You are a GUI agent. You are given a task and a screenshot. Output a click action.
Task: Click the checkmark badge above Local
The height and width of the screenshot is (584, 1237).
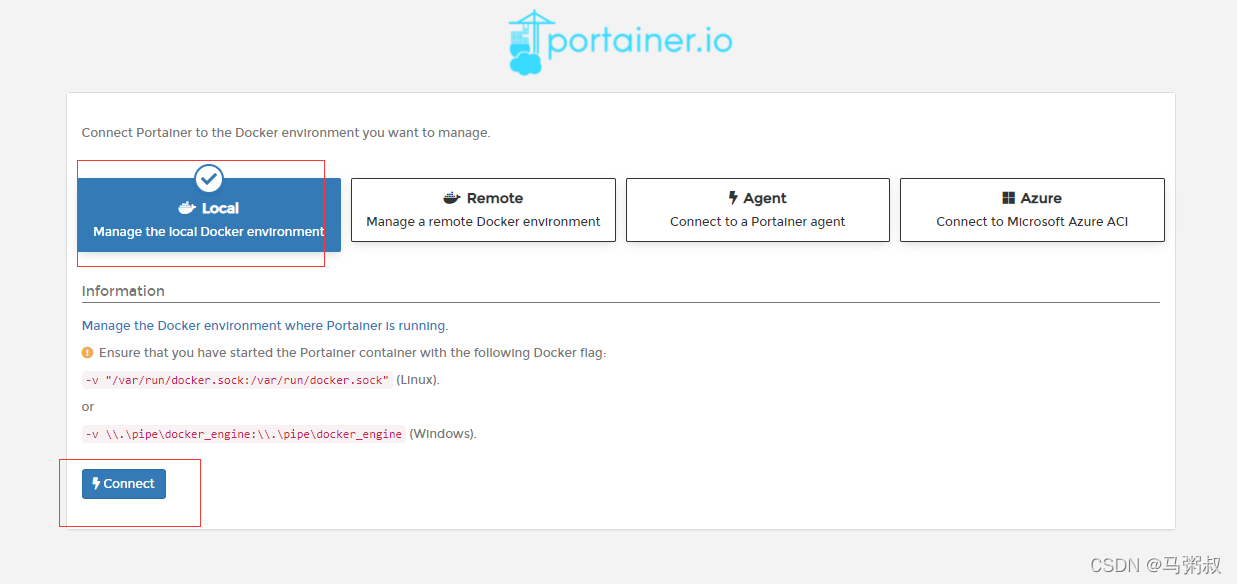tap(209, 178)
